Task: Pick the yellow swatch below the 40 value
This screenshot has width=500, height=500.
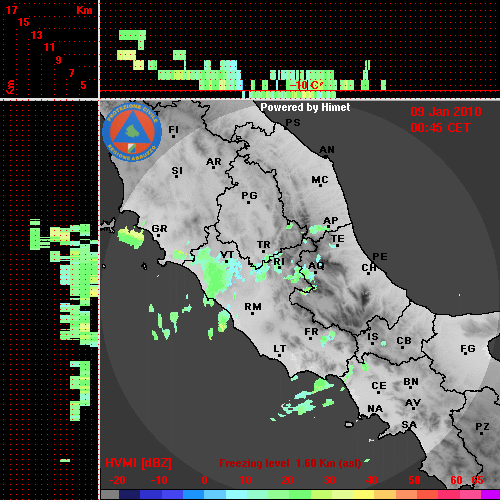Action: click(364, 495)
